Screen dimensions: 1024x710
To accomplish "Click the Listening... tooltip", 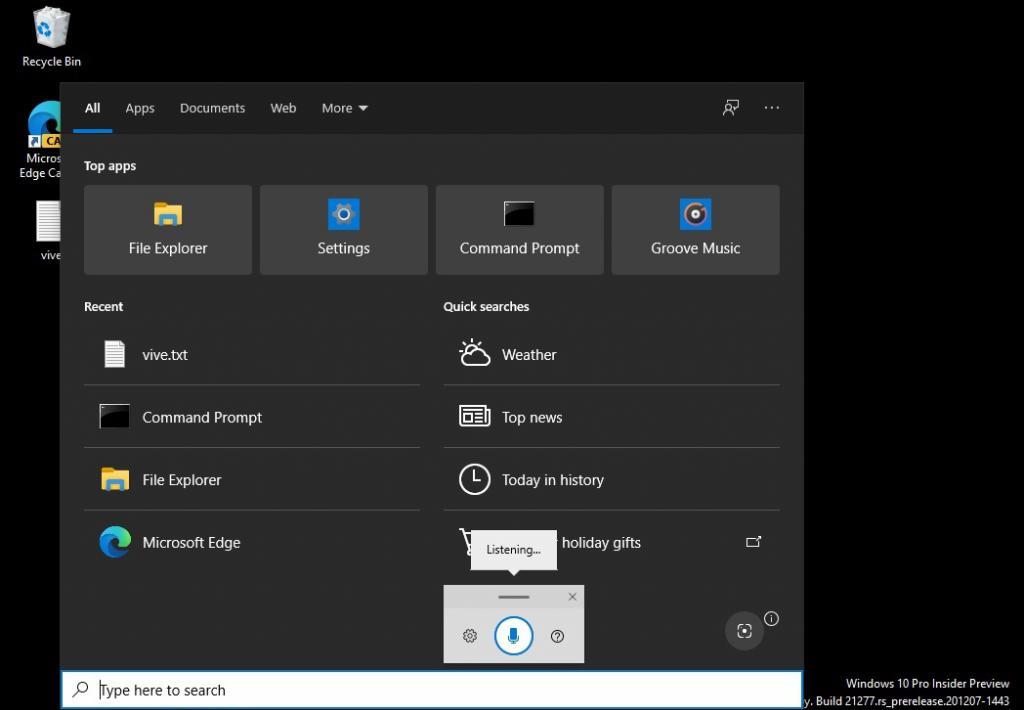I will pos(513,550).
